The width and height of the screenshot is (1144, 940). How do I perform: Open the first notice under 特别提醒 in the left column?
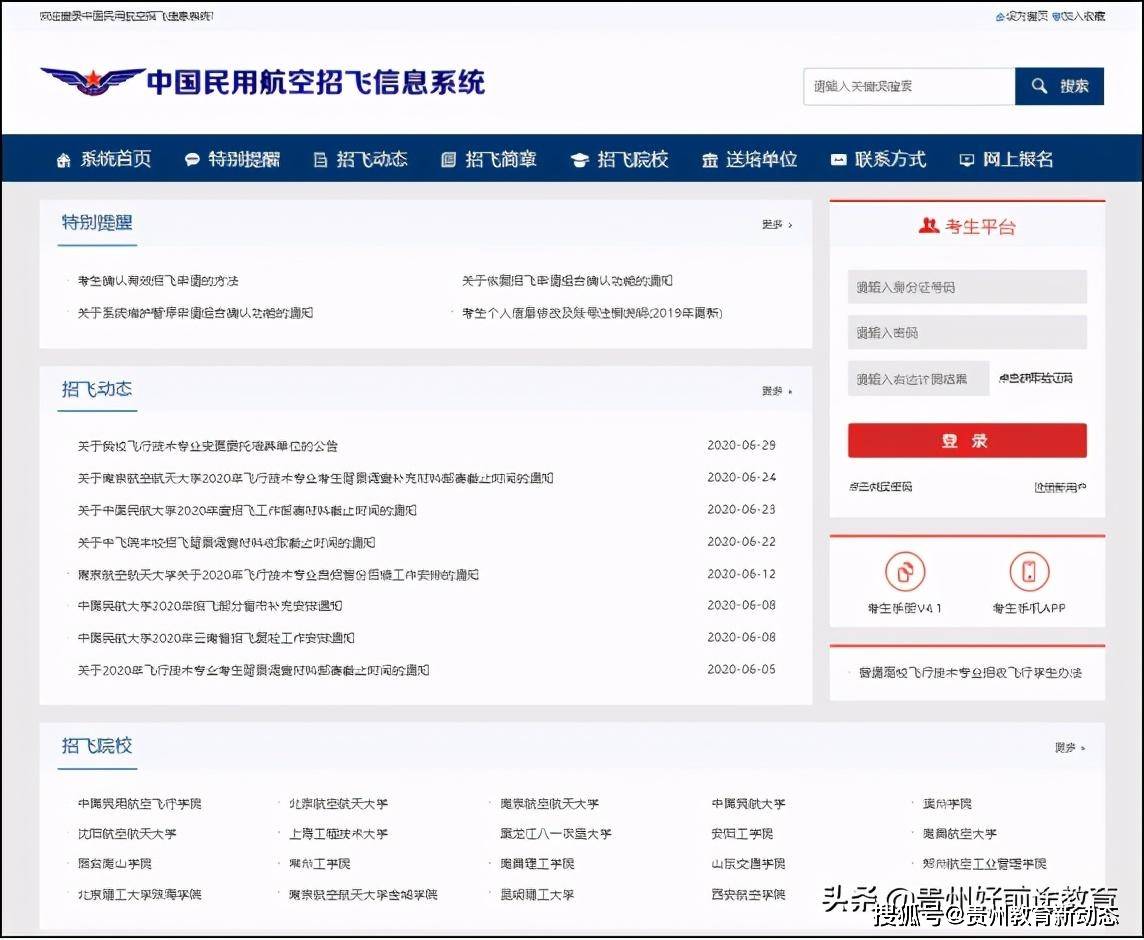pyautogui.click(x=158, y=280)
